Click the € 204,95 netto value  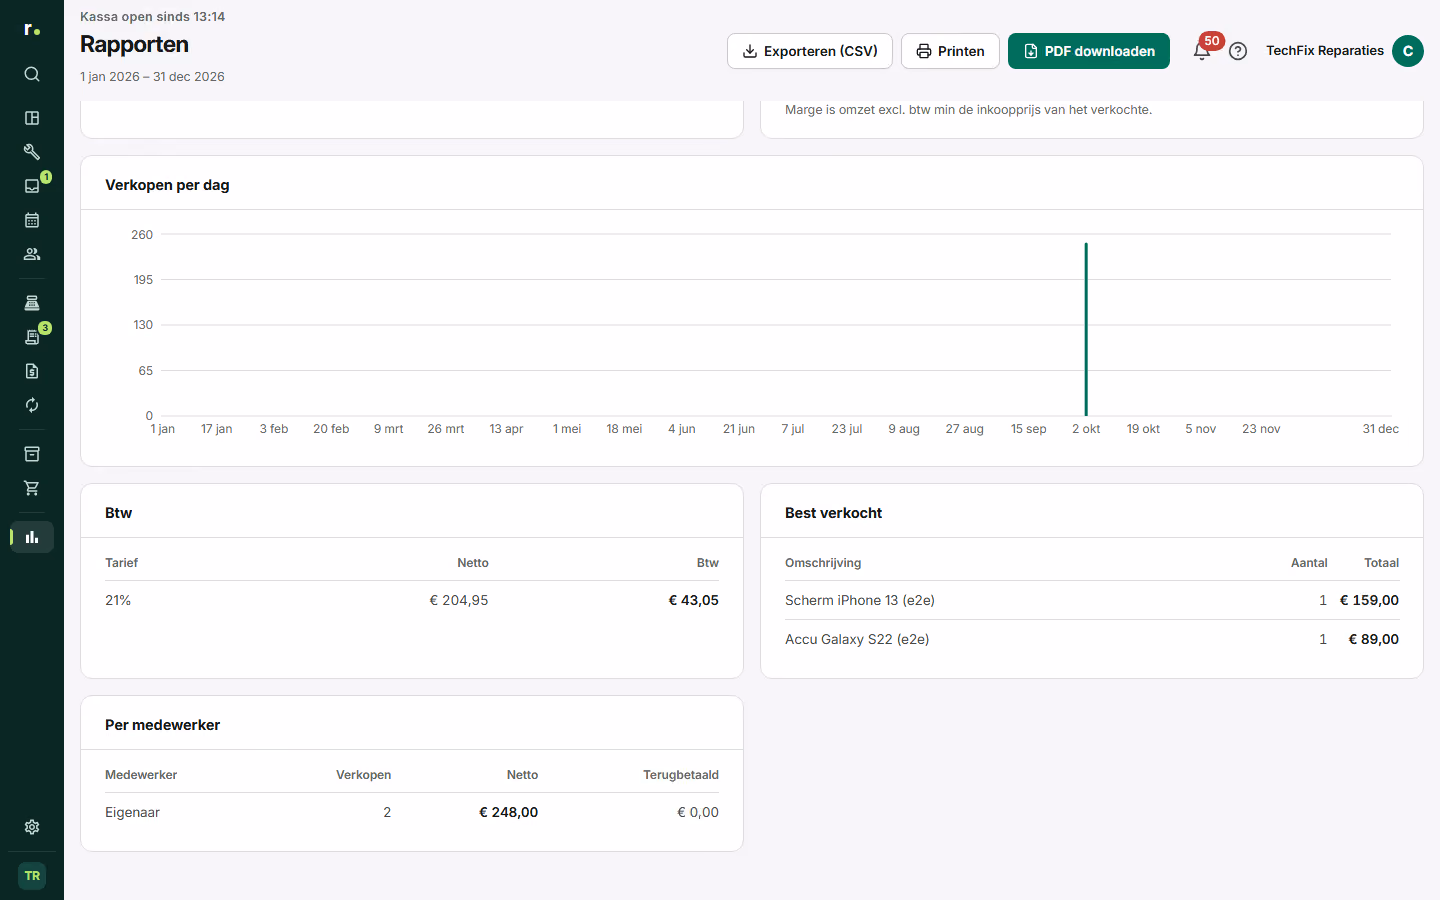(459, 600)
